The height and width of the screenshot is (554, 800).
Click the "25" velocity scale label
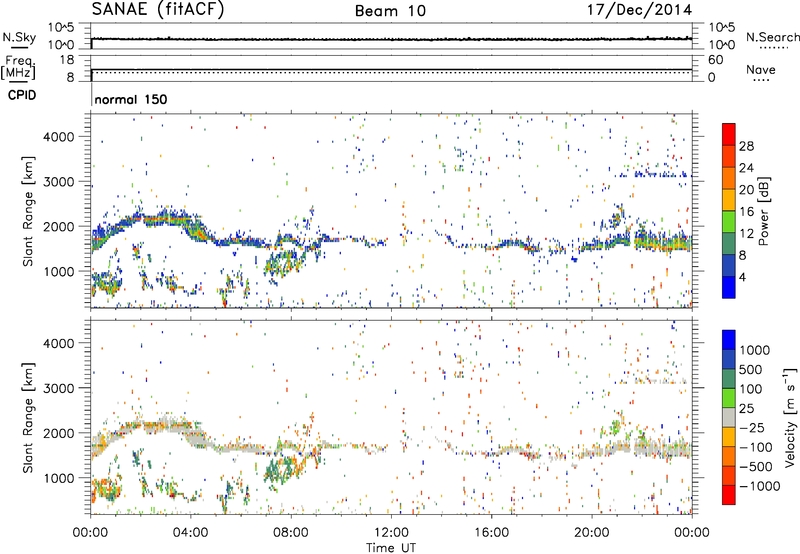[x=746, y=409]
